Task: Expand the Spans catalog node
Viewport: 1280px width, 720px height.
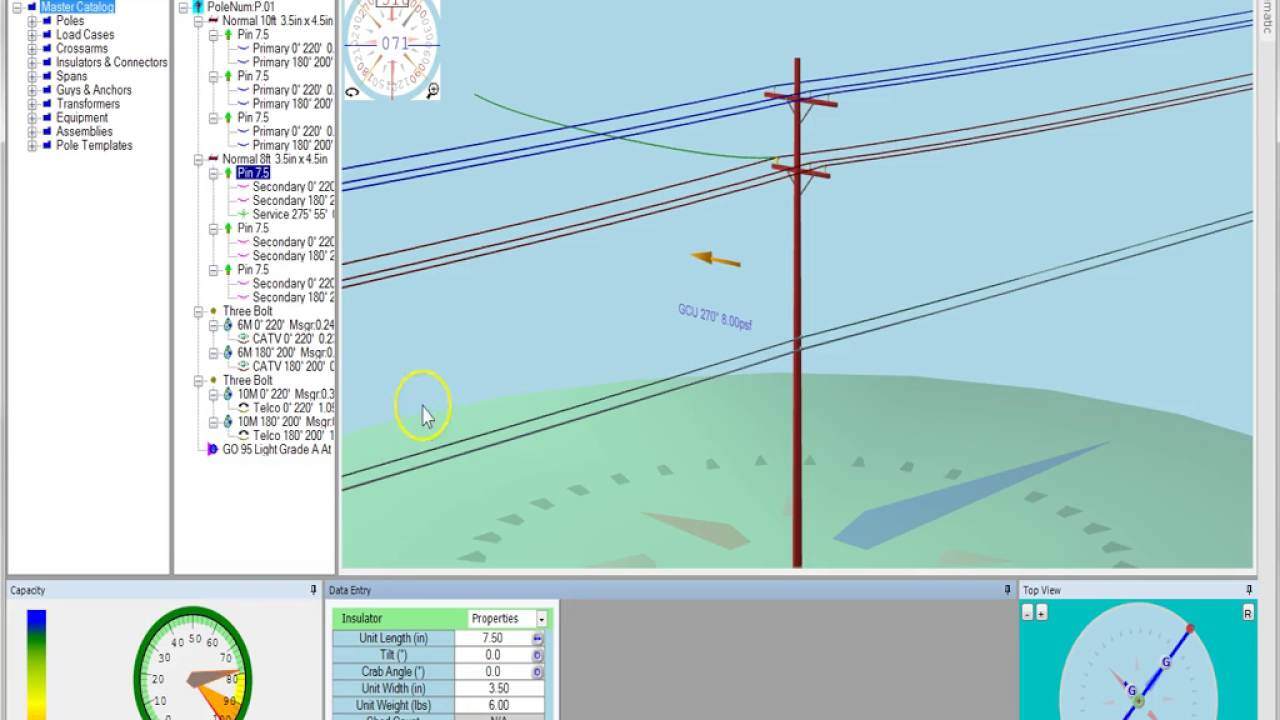Action: 32,76
